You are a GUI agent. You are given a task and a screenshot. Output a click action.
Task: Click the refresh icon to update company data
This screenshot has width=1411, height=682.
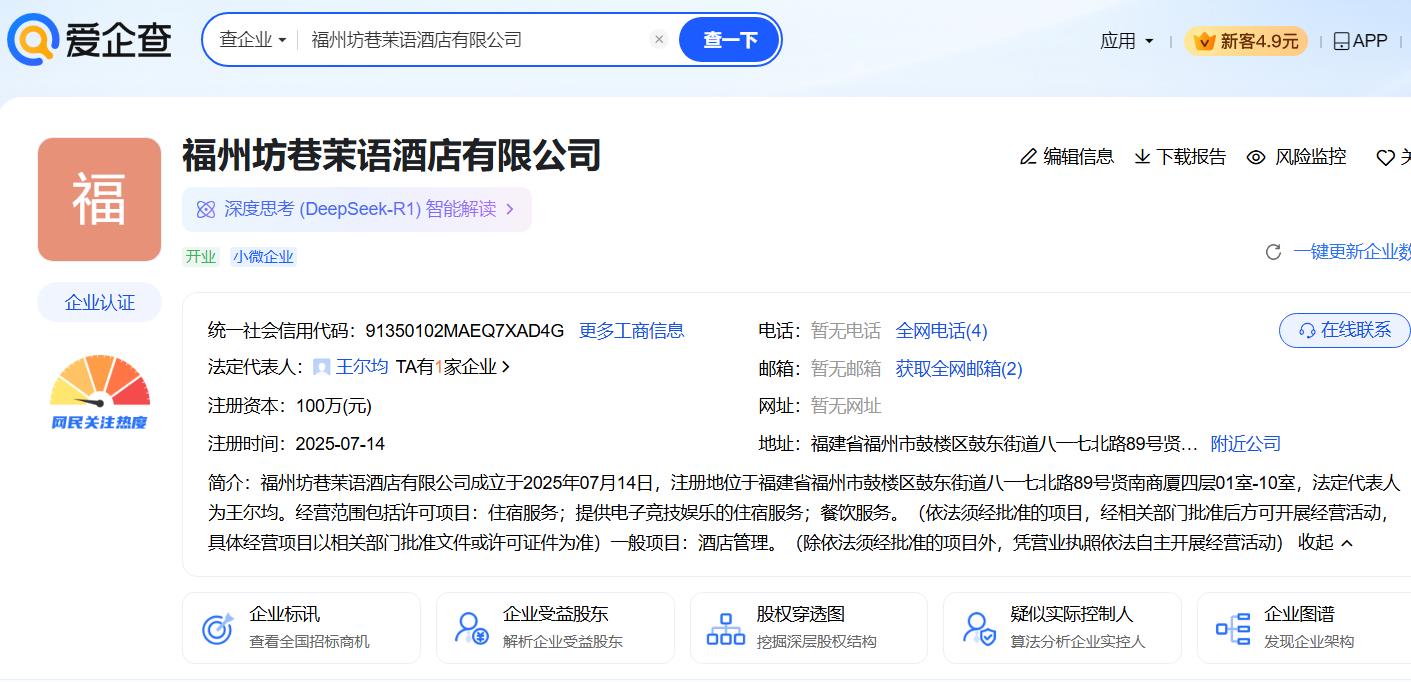1273,252
